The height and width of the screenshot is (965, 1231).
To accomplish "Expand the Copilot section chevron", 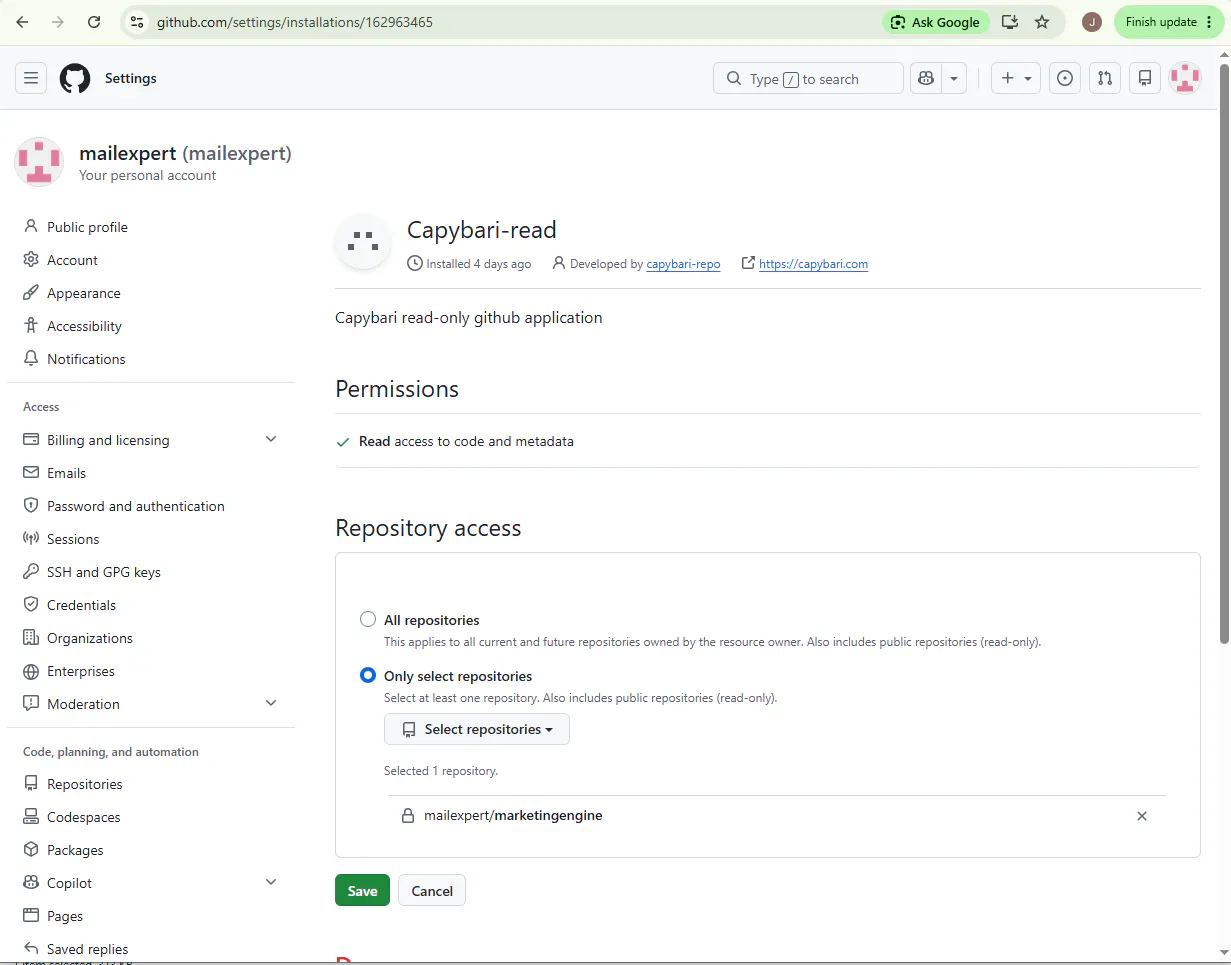I will pyautogui.click(x=271, y=882).
